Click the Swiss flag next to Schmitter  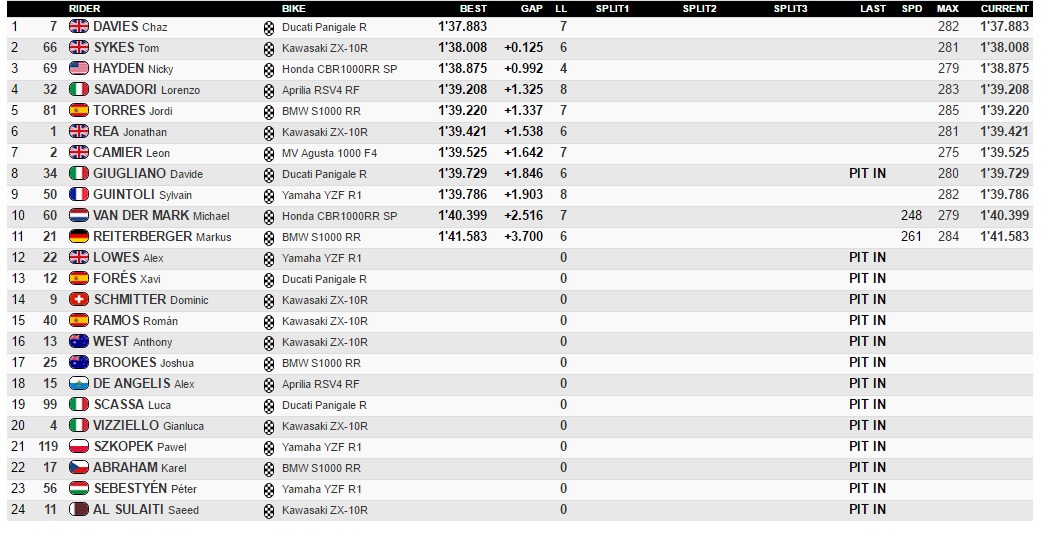click(78, 300)
